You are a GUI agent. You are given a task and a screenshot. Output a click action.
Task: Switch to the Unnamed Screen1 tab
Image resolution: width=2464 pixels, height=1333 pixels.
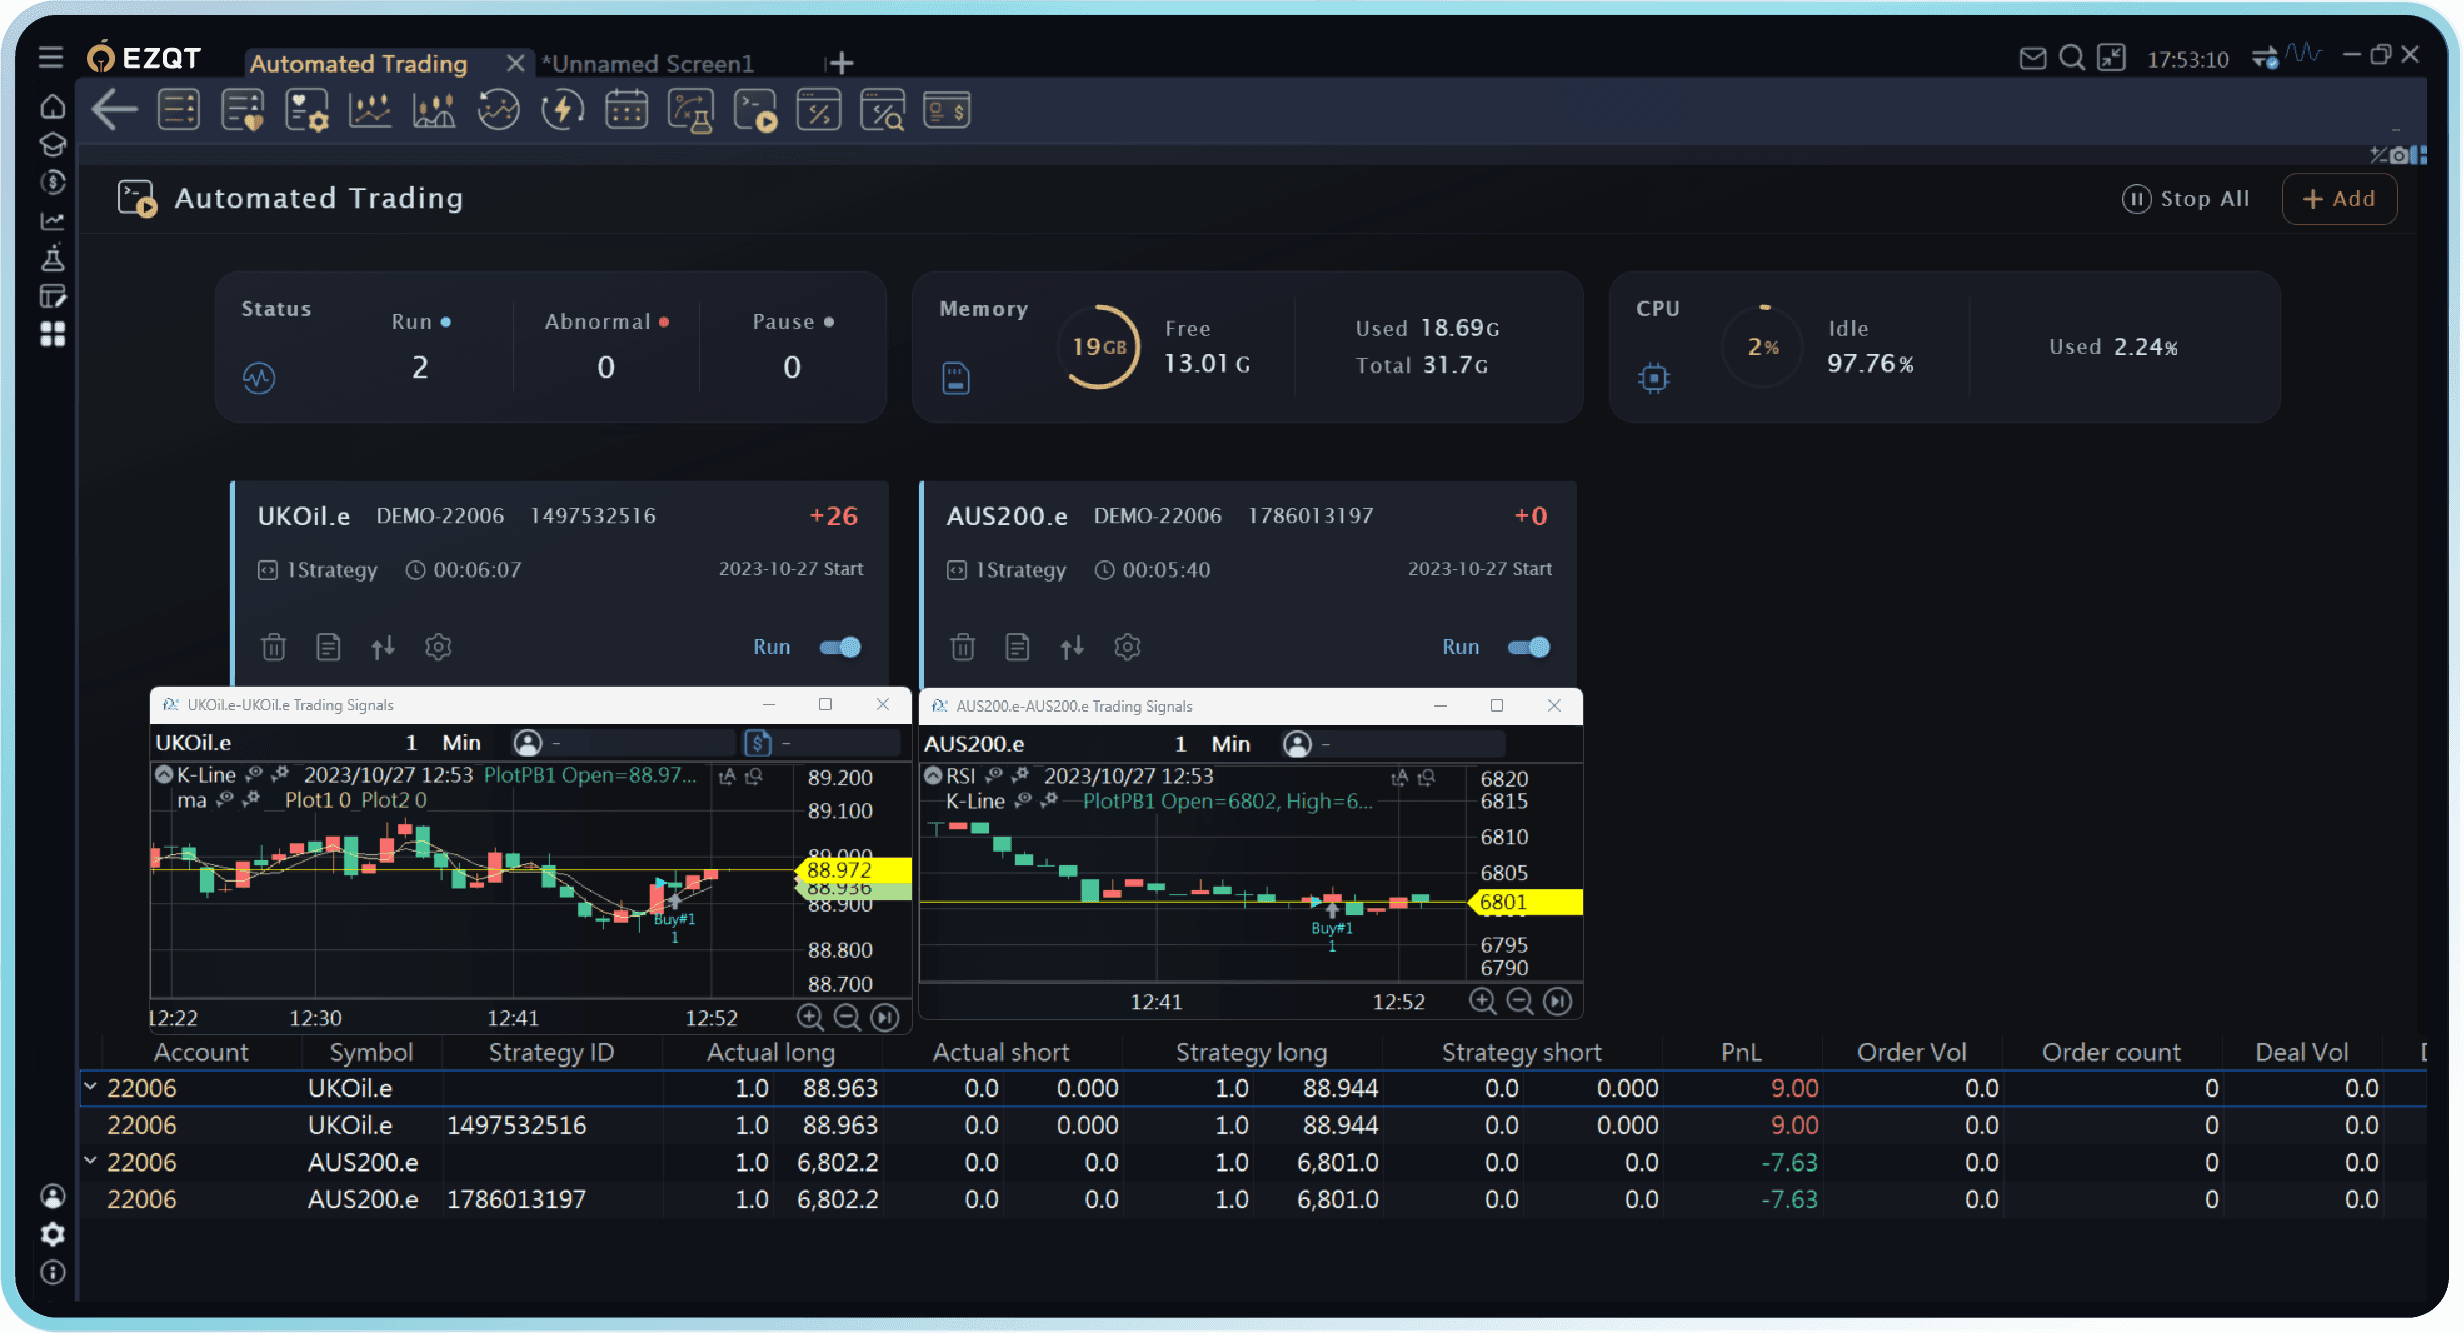(652, 64)
